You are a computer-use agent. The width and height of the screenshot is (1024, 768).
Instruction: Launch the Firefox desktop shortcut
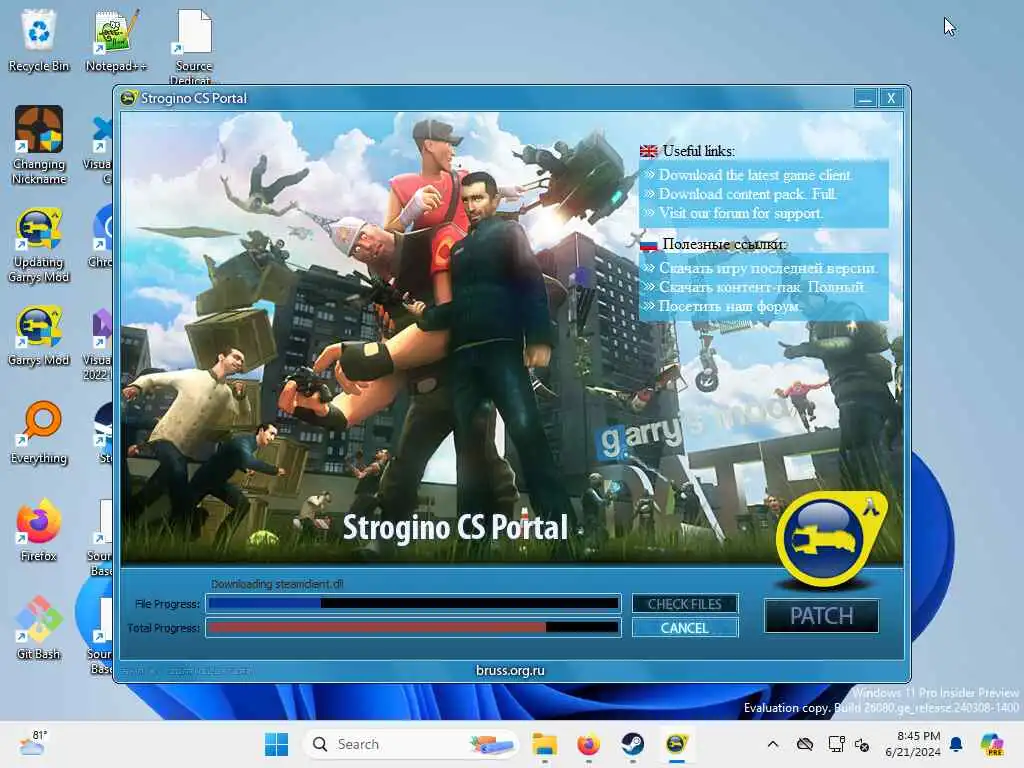pos(39,530)
